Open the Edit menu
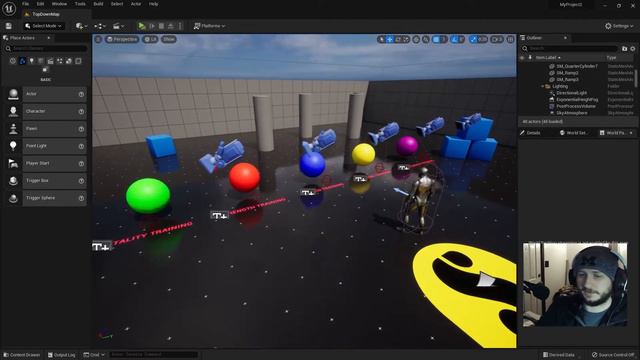This screenshot has width=640, height=360. pyautogui.click(x=40, y=4)
